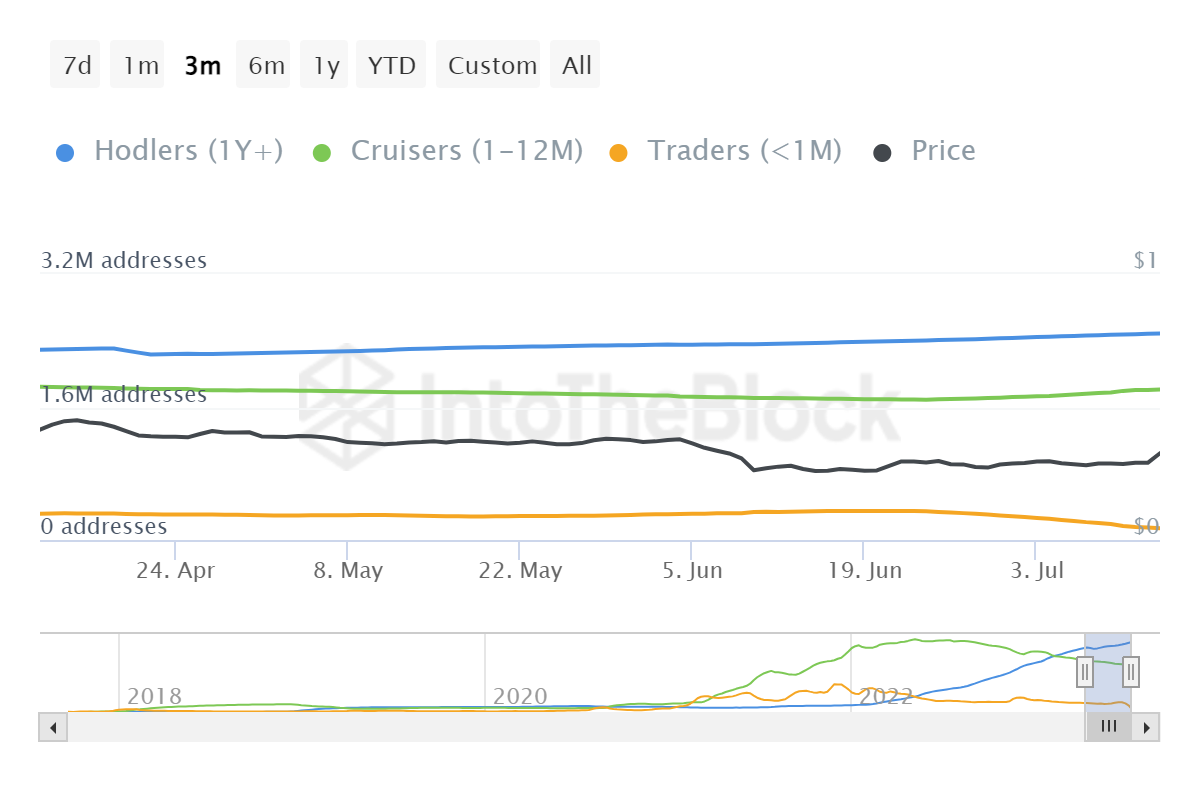Toggle Traders (<1M) orange legend dot

[618, 153]
